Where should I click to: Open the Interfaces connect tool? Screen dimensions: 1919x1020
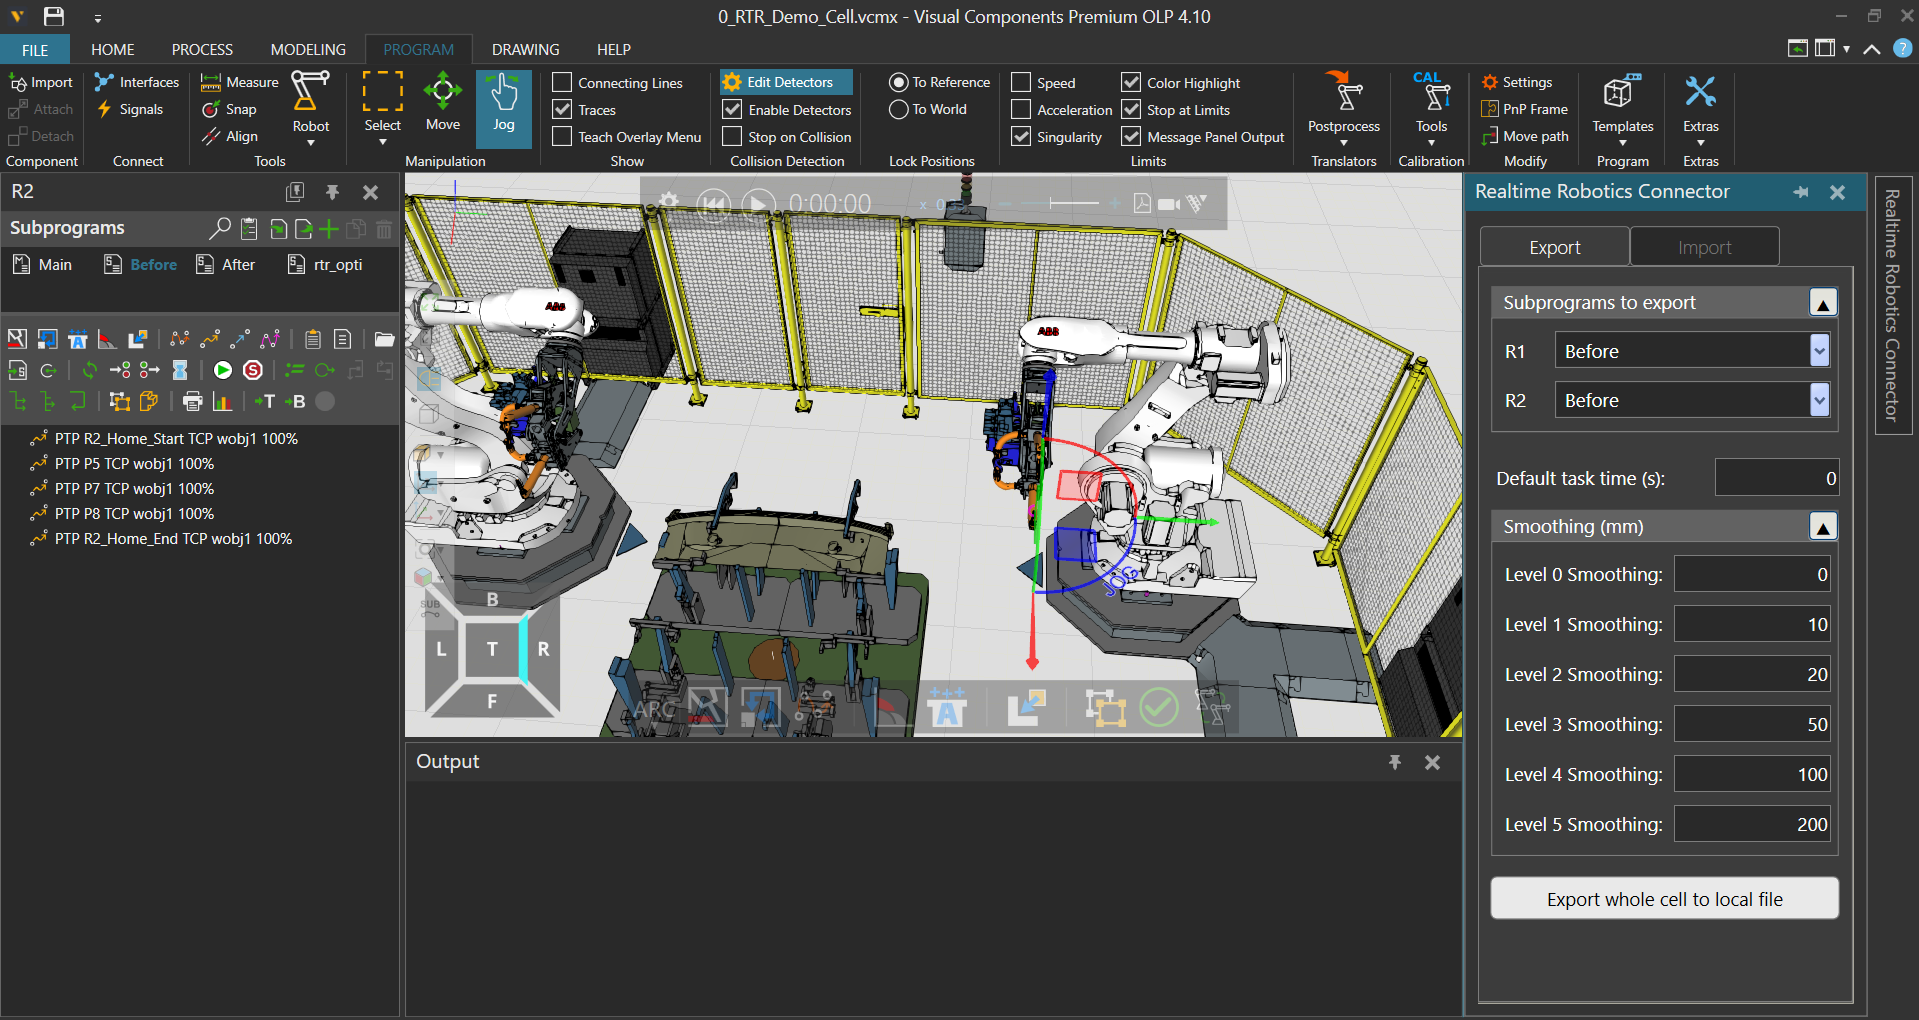(137, 82)
